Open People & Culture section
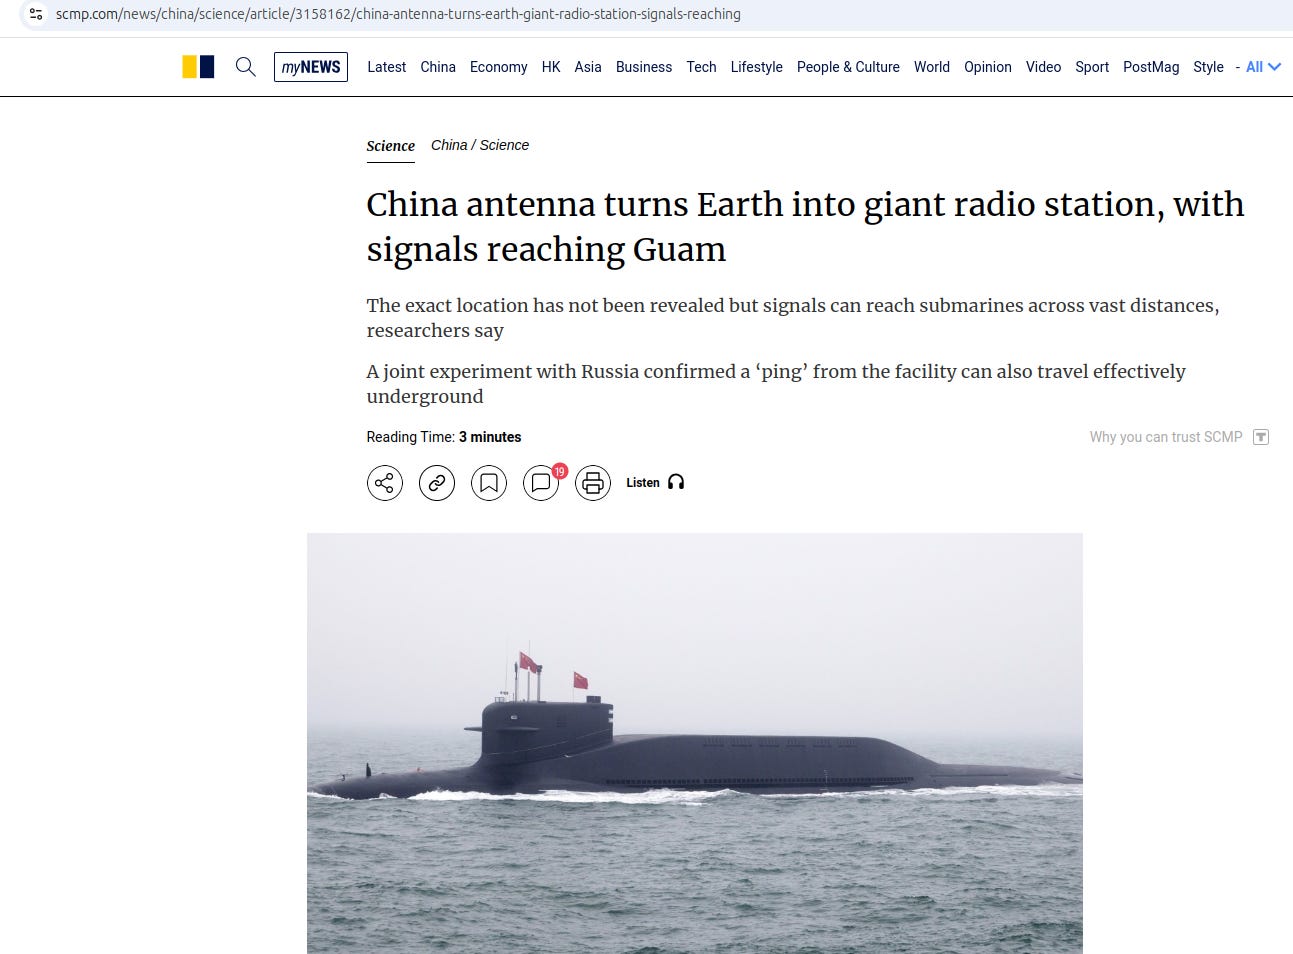 pos(848,67)
